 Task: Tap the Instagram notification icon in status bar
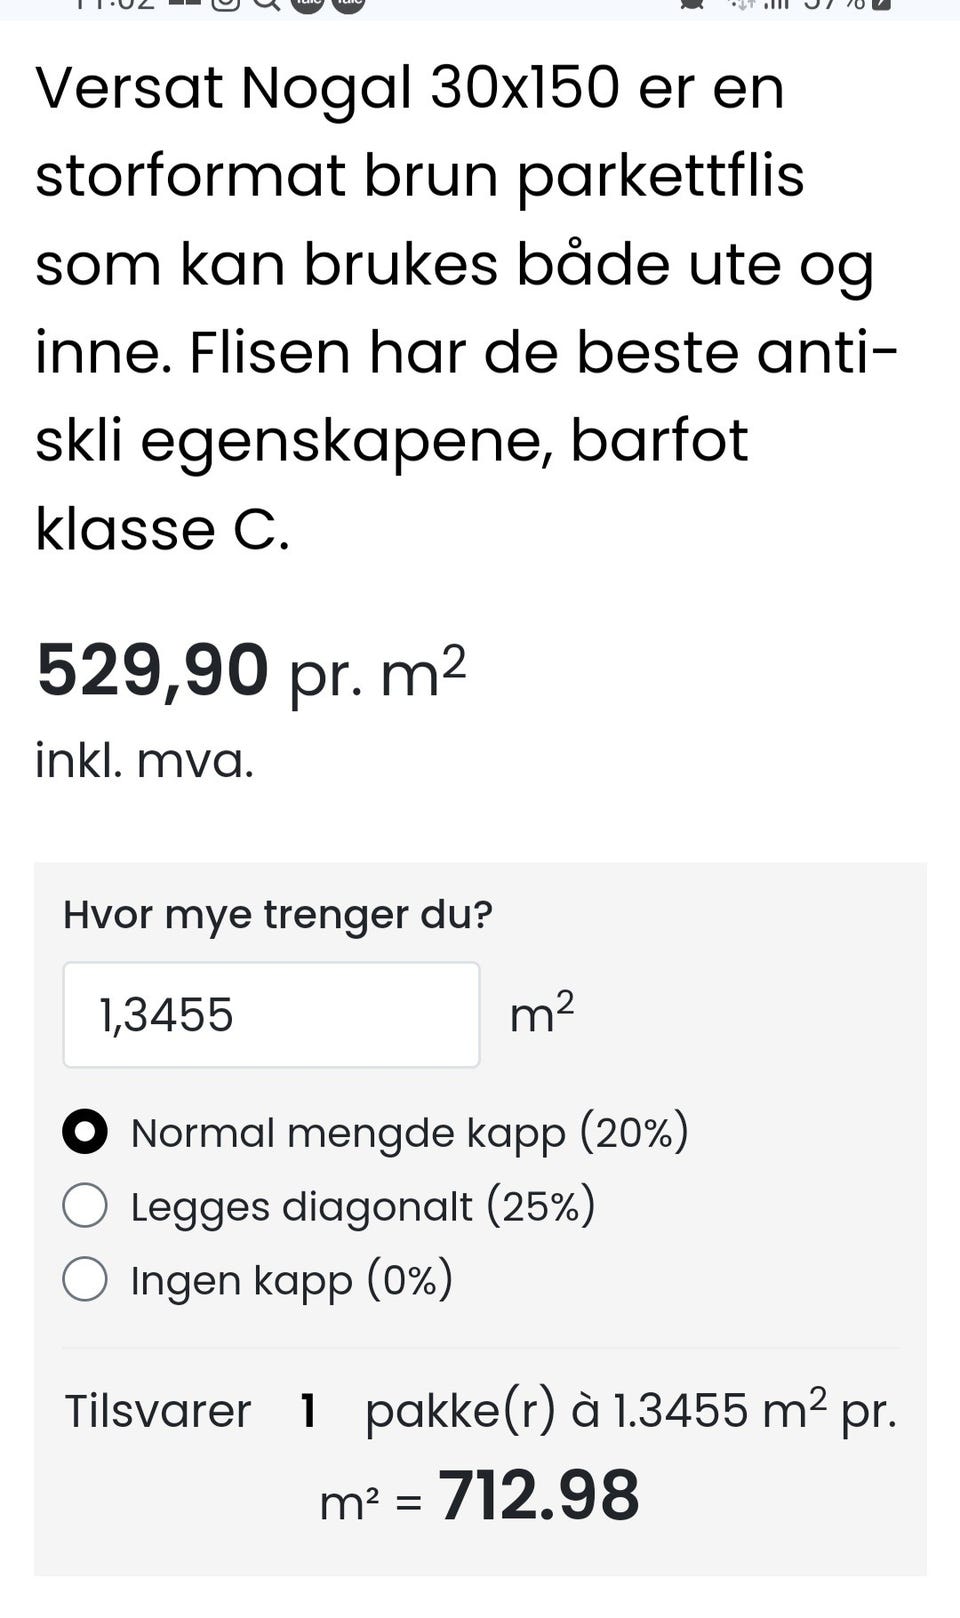(x=227, y=4)
